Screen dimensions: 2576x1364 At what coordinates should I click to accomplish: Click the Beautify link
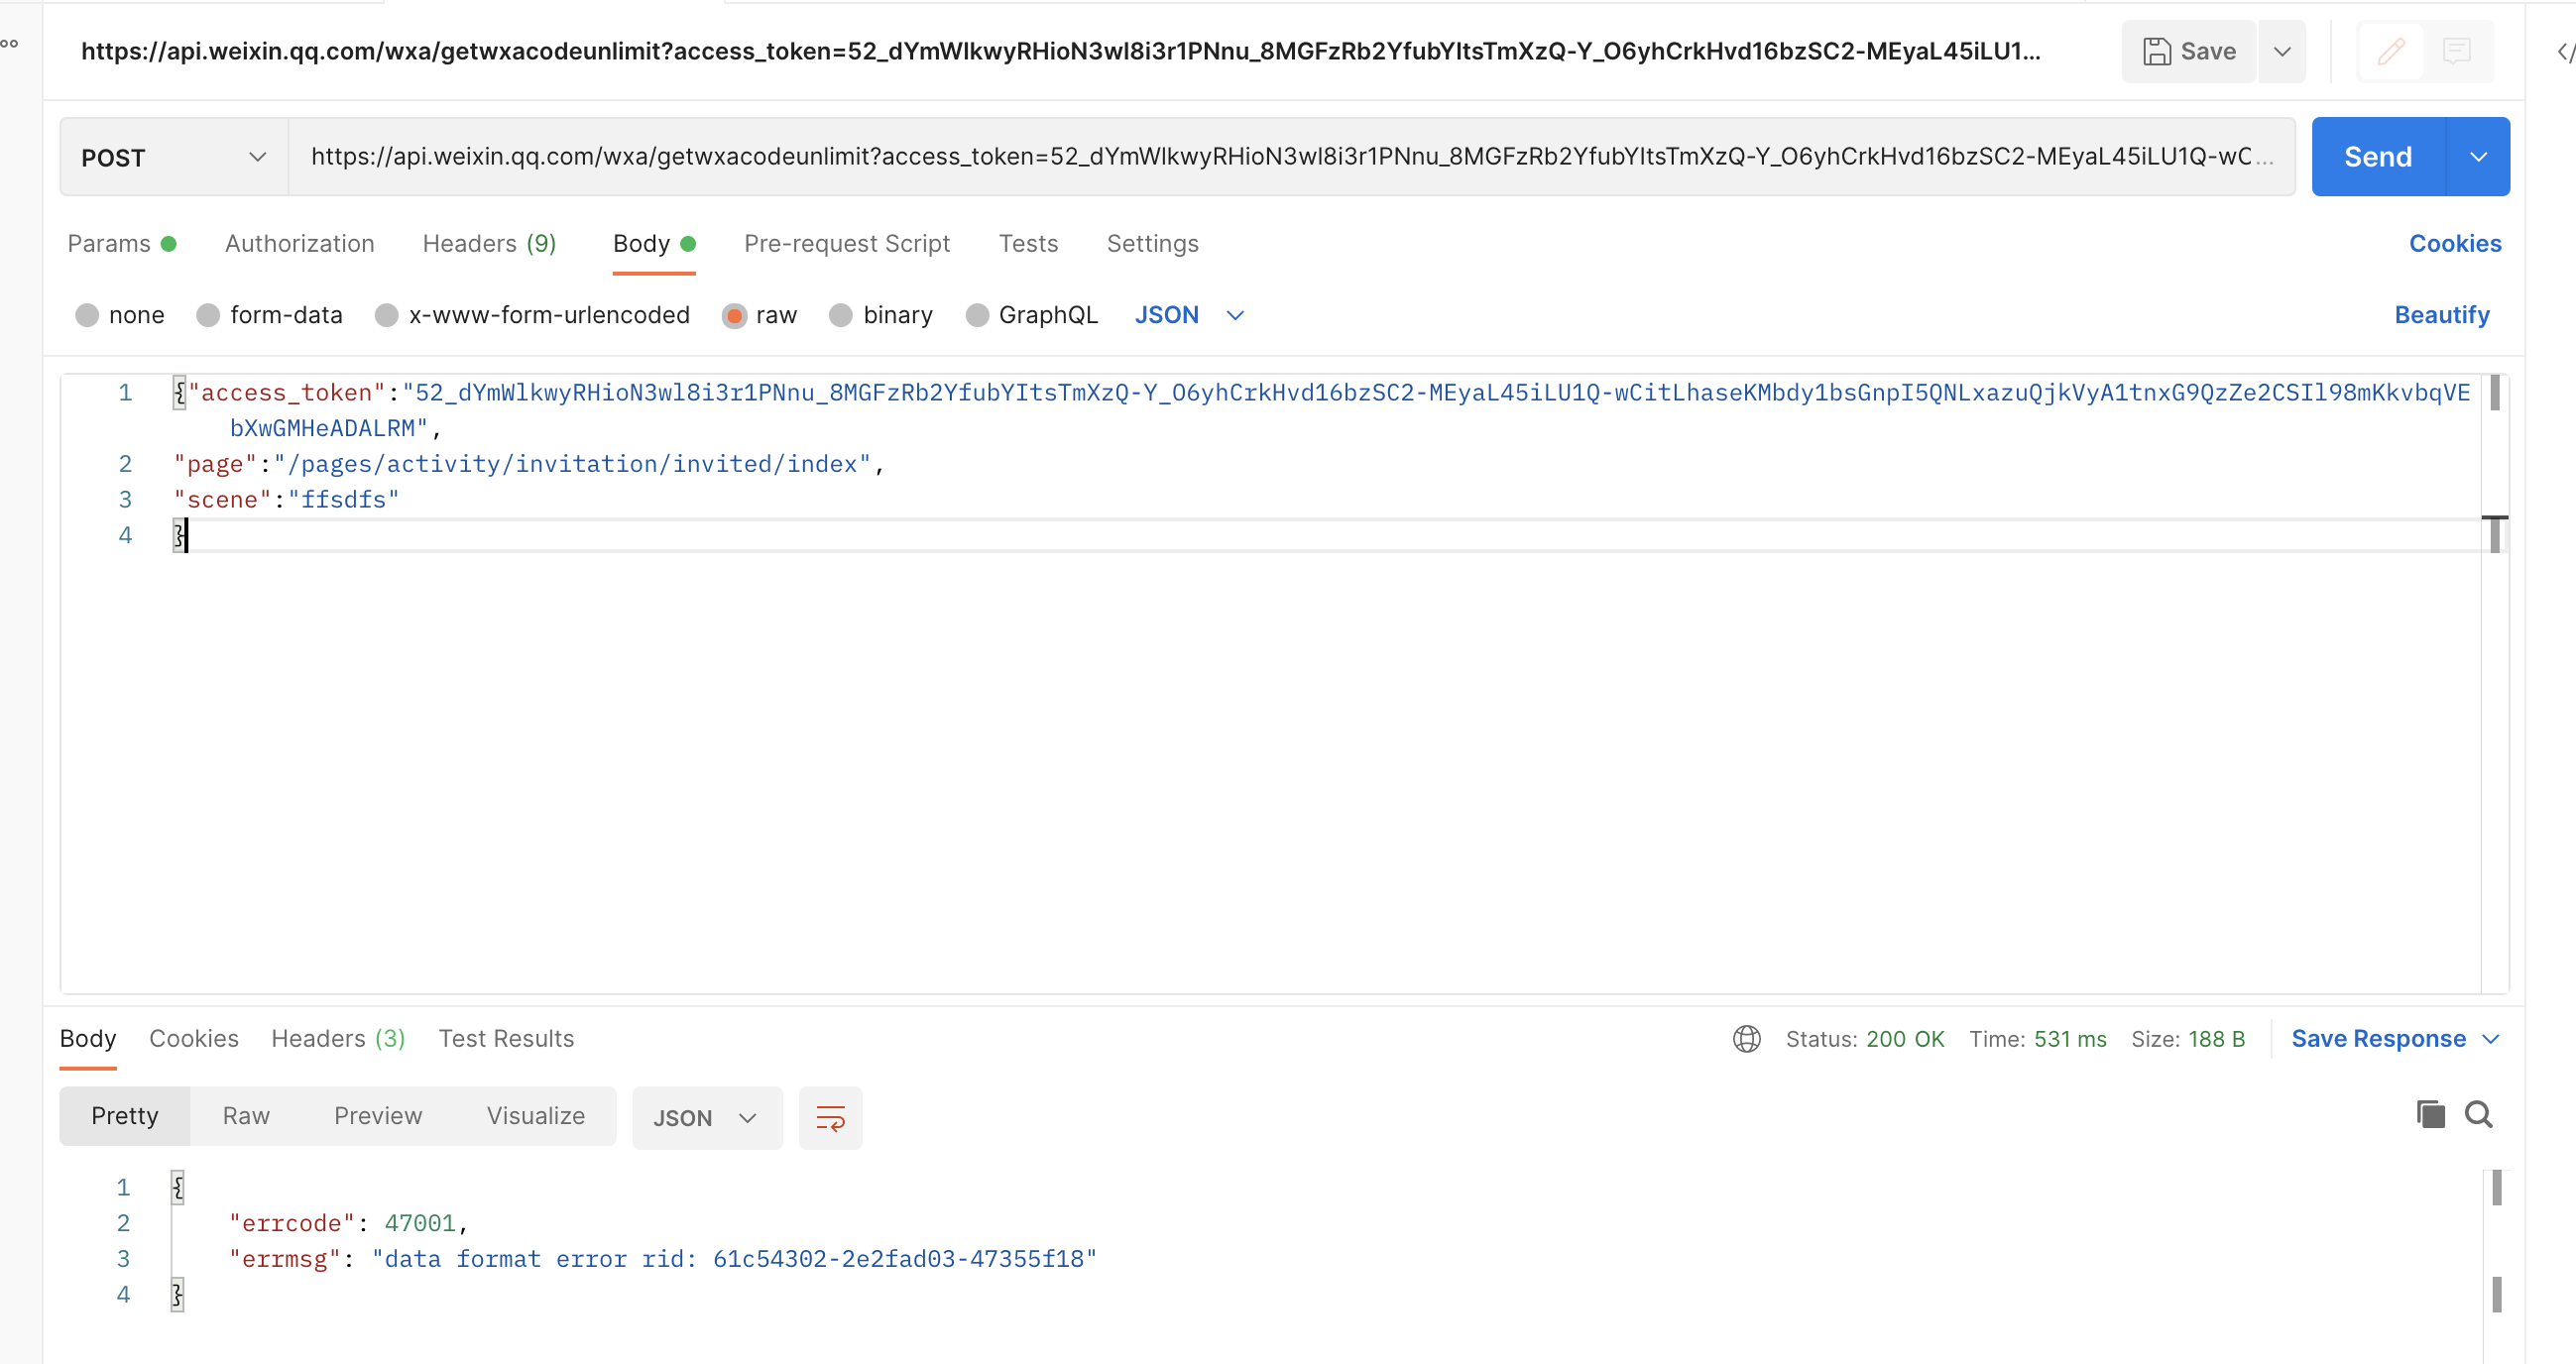click(2441, 315)
